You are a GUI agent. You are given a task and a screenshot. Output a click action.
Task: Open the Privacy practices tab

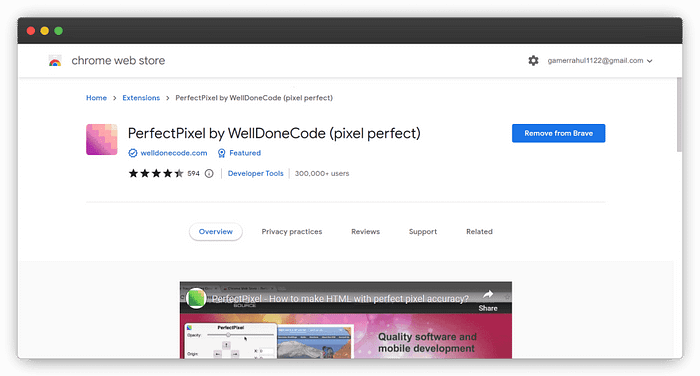[292, 231]
